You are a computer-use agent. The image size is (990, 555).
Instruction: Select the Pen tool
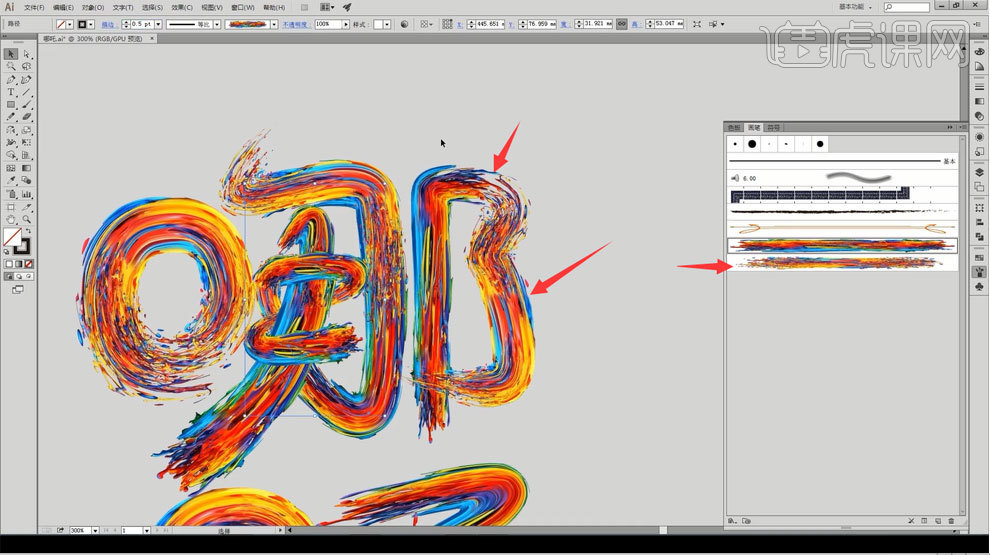(11, 79)
